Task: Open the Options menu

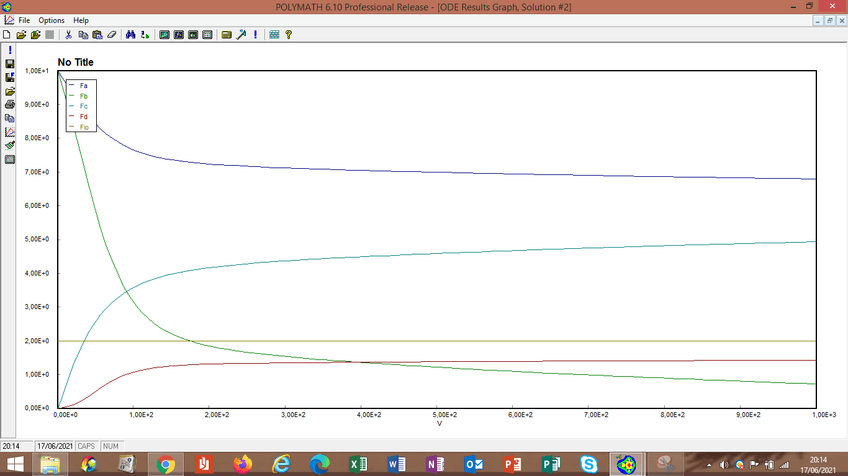Action: [x=51, y=20]
